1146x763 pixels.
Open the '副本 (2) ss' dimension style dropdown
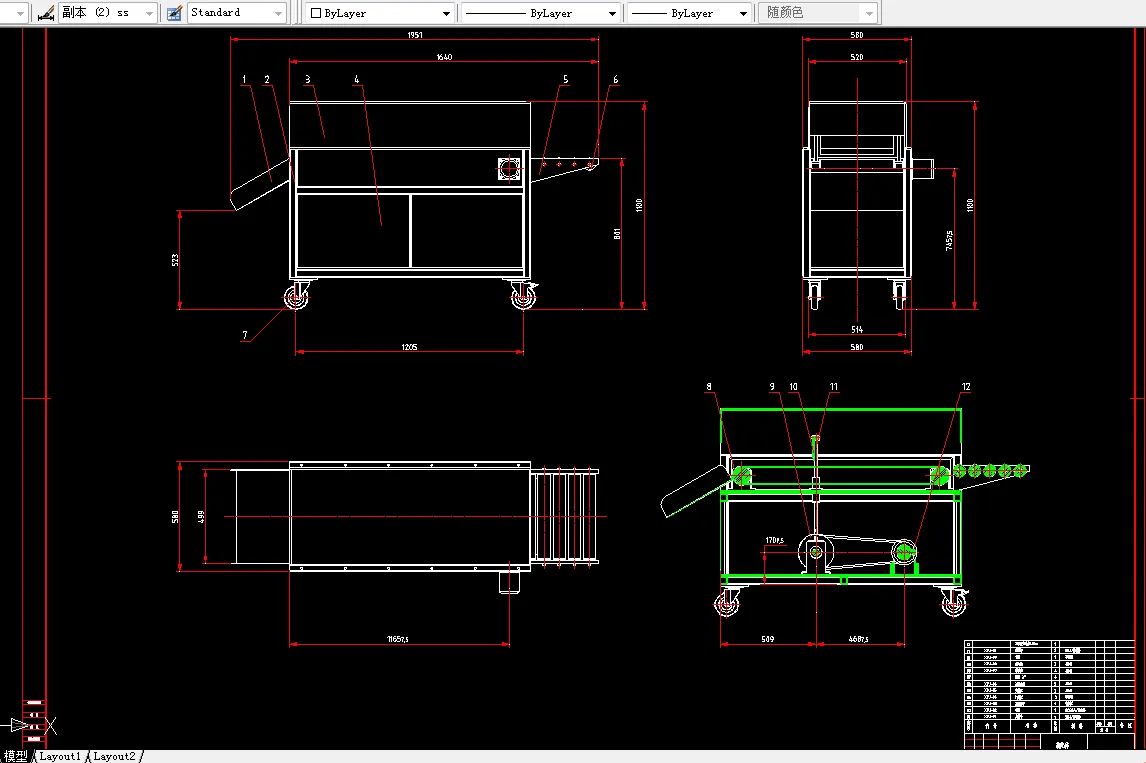[107, 13]
